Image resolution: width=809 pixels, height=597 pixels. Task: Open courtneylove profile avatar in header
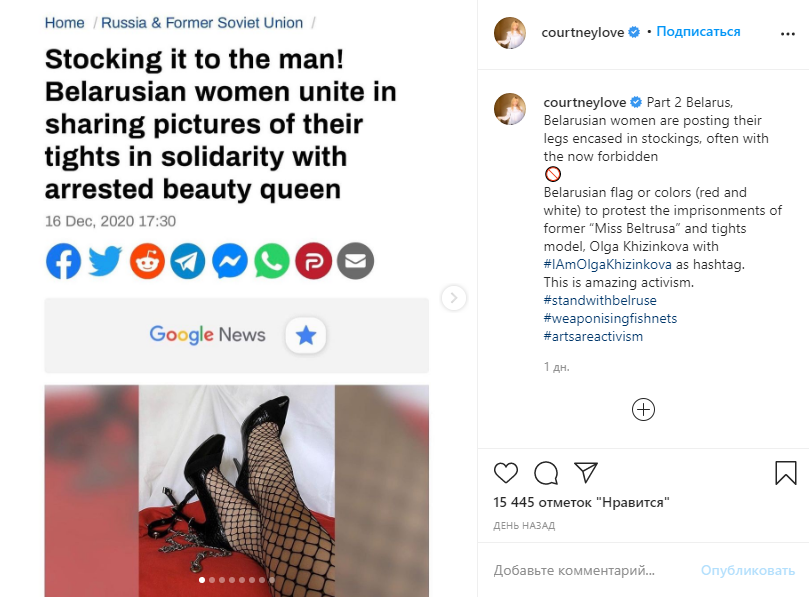[510, 32]
